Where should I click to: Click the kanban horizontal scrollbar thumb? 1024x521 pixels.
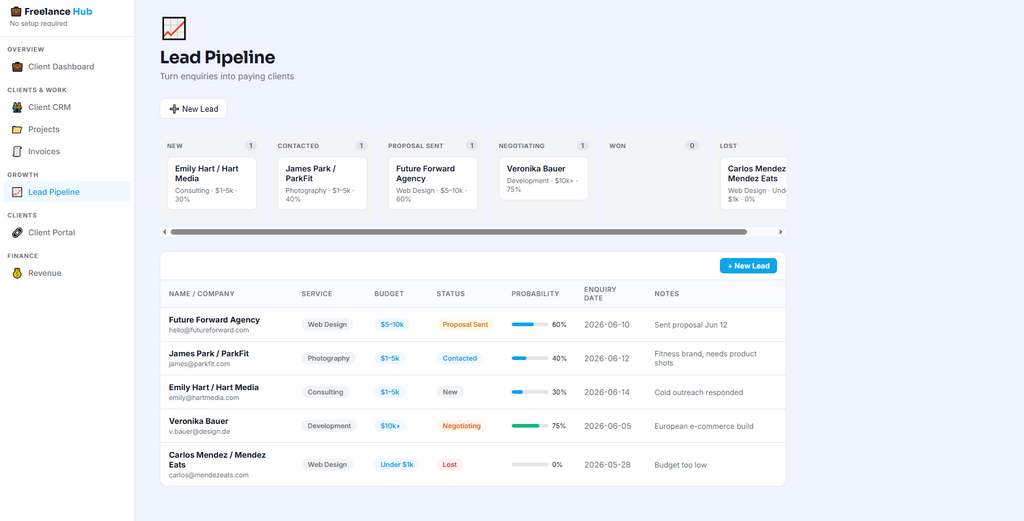point(458,232)
